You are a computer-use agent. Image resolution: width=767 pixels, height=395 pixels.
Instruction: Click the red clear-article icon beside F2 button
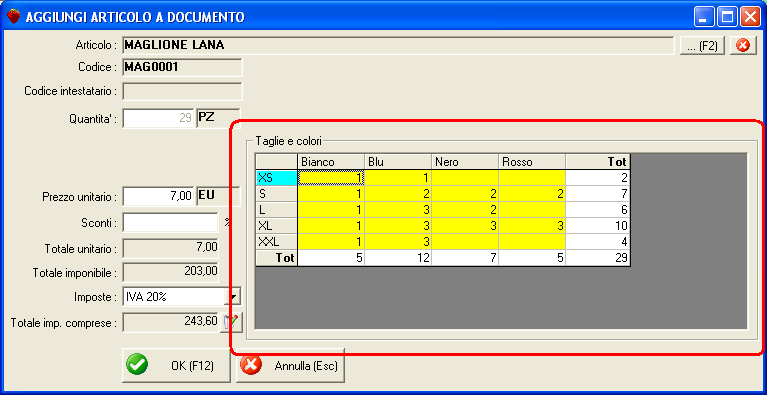tap(743, 45)
